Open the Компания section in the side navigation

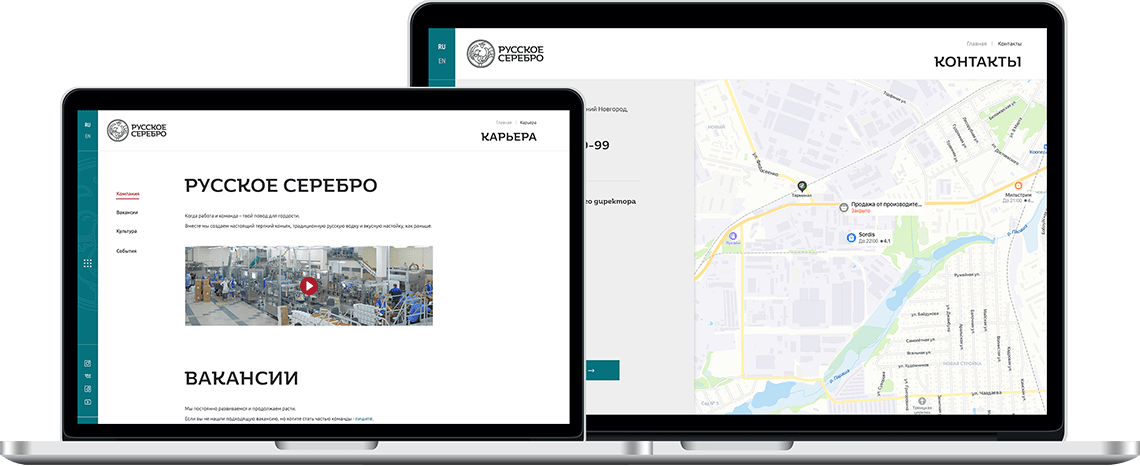point(127,194)
